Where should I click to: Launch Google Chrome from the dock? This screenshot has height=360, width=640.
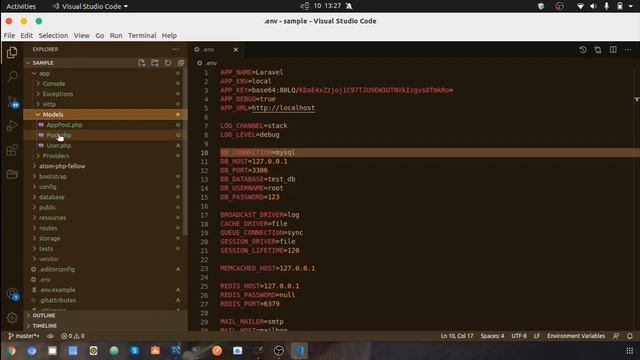pyautogui.click(x=11, y=351)
